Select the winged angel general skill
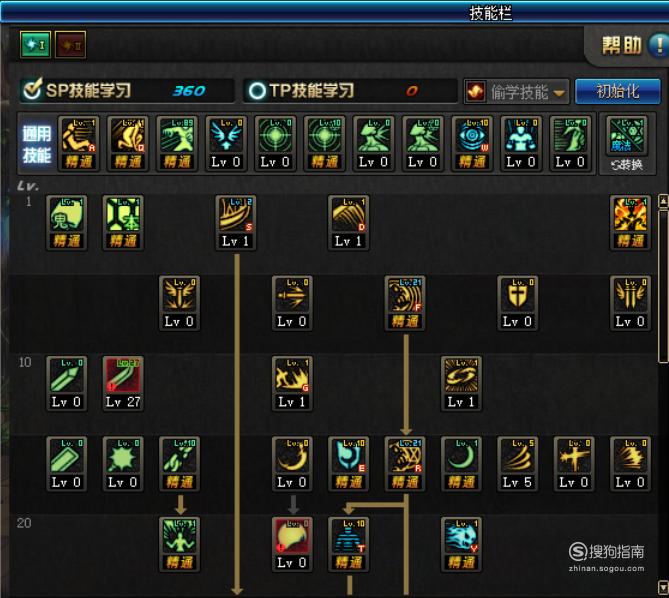 [x=226, y=142]
